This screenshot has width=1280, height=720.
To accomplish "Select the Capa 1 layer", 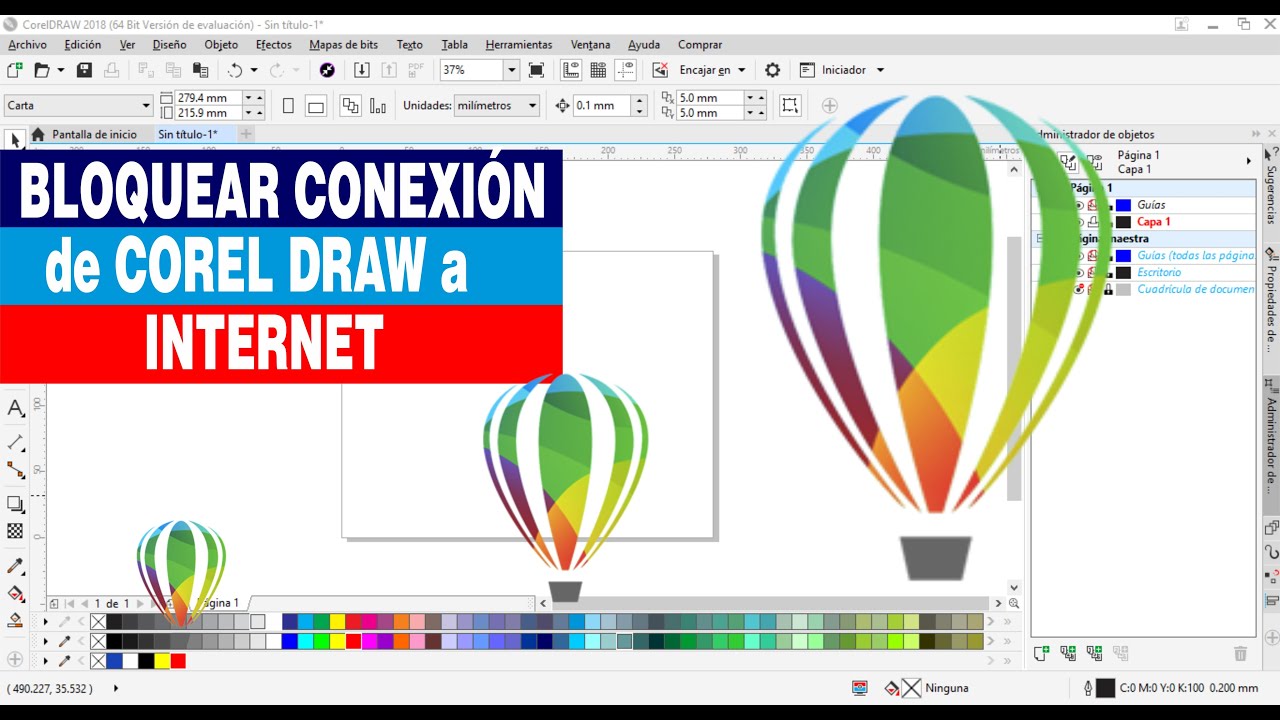I will point(1153,222).
